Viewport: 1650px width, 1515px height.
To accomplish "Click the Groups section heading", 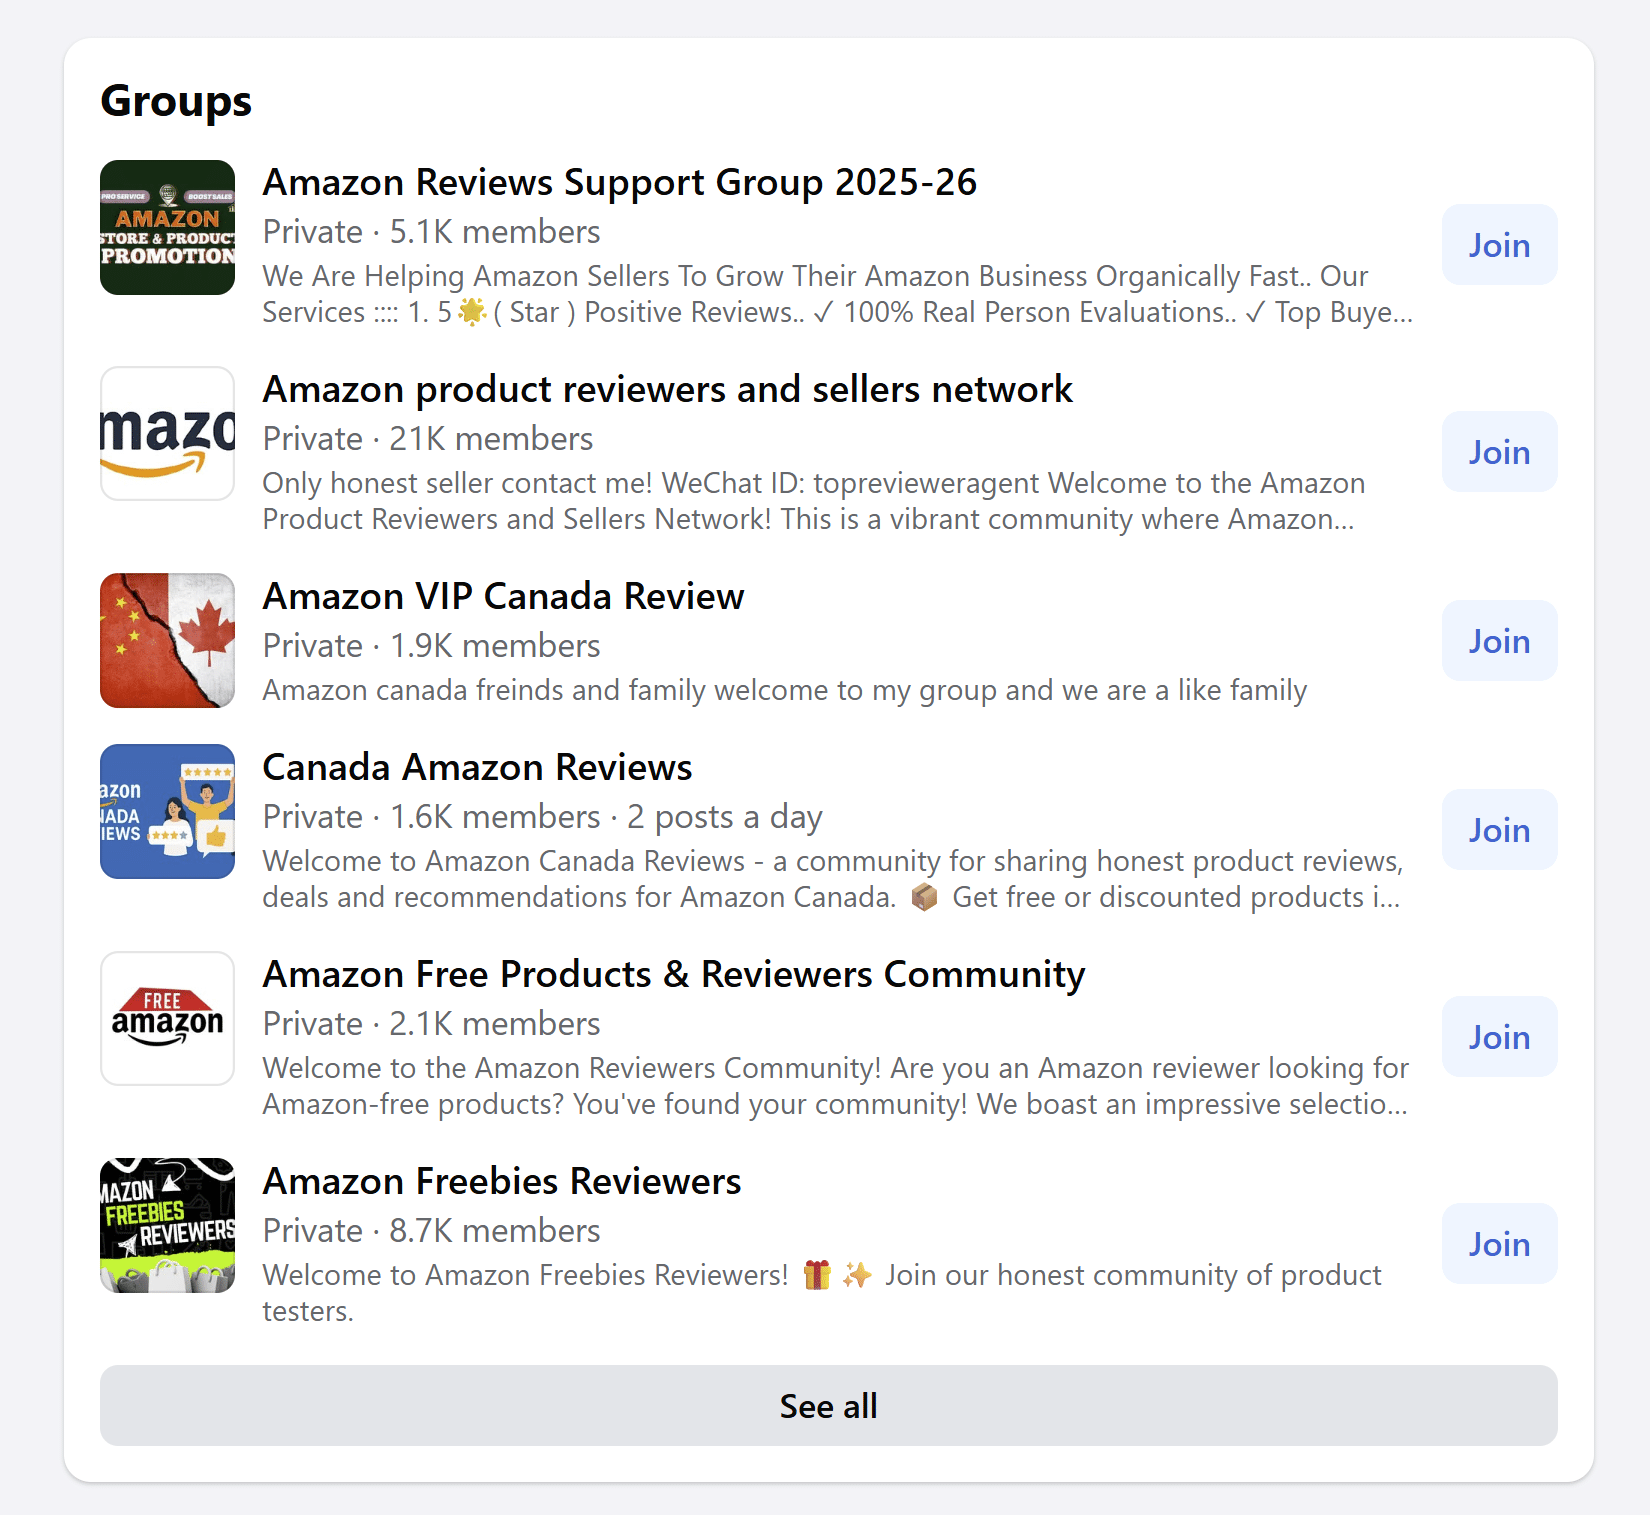I will pyautogui.click(x=176, y=101).
